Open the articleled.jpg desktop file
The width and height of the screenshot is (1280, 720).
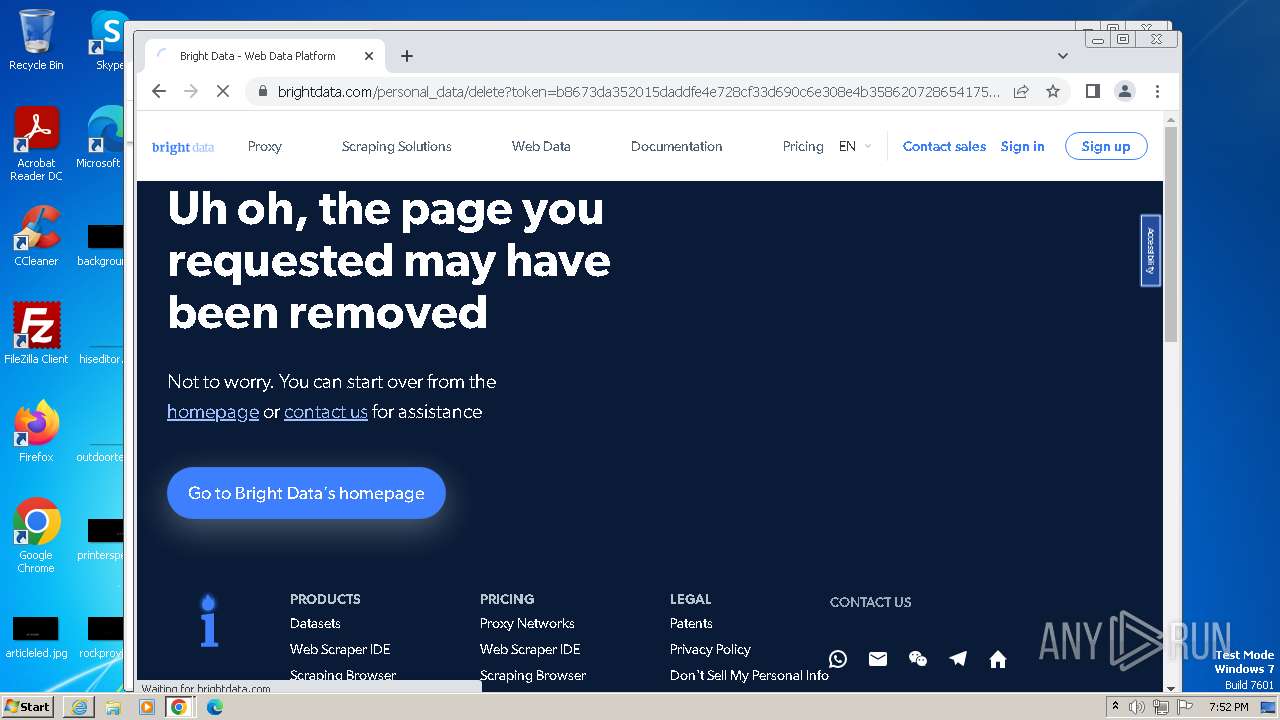click(x=36, y=638)
